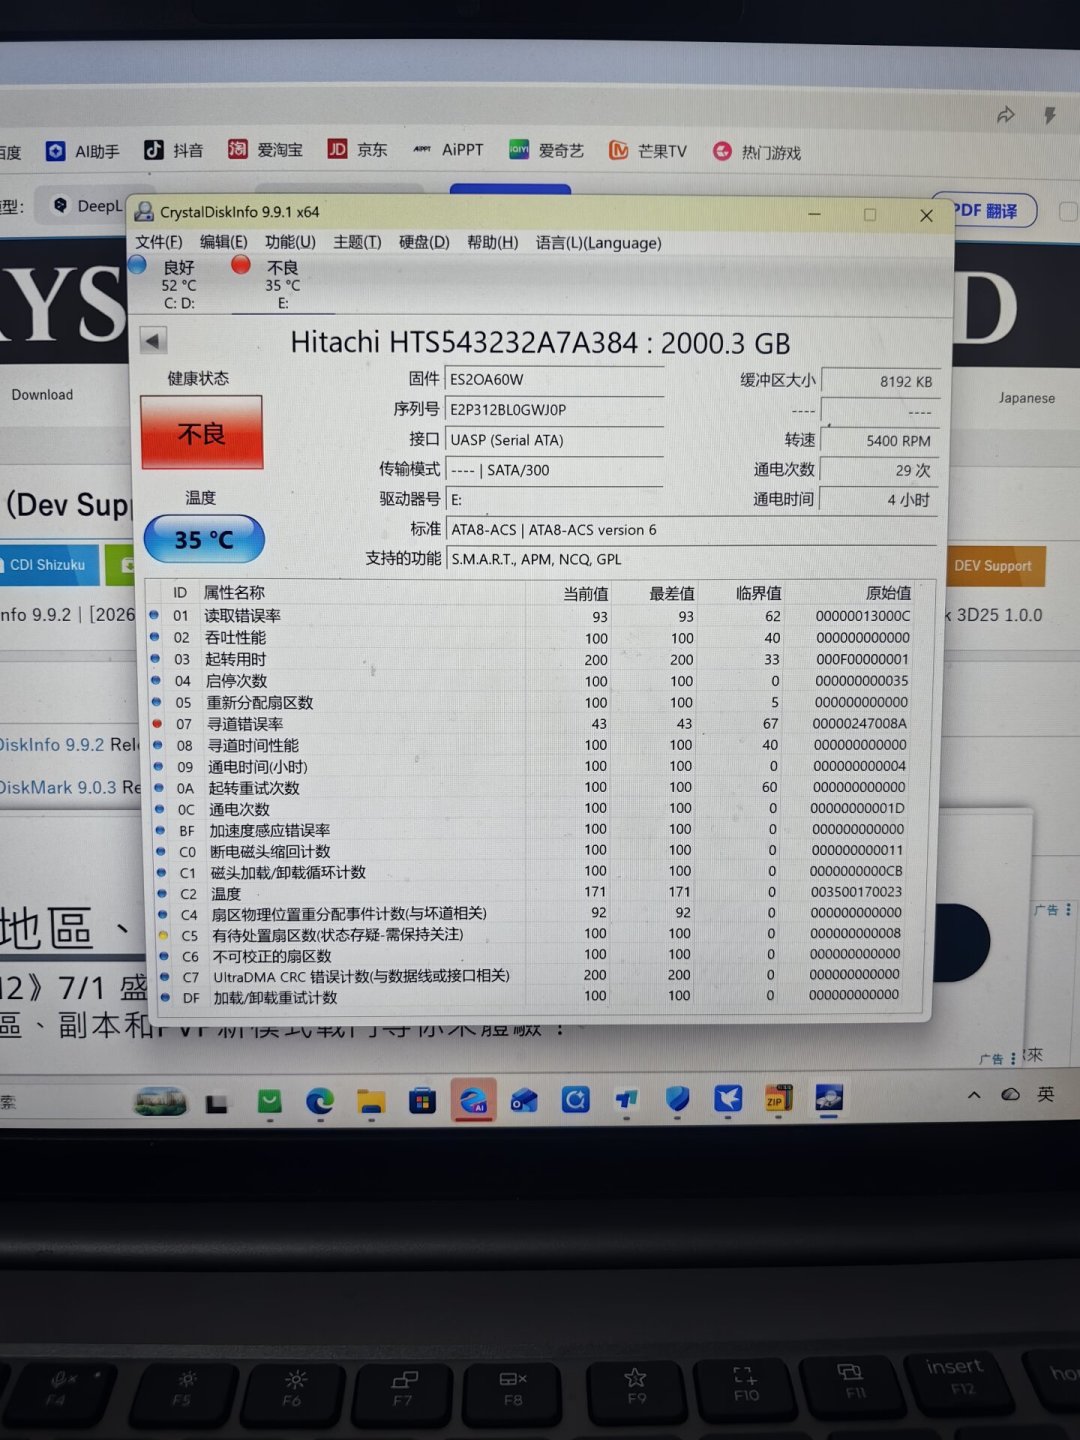
Task: Click the serial number field E2P312BL0GWJ0P
Action: tap(555, 410)
